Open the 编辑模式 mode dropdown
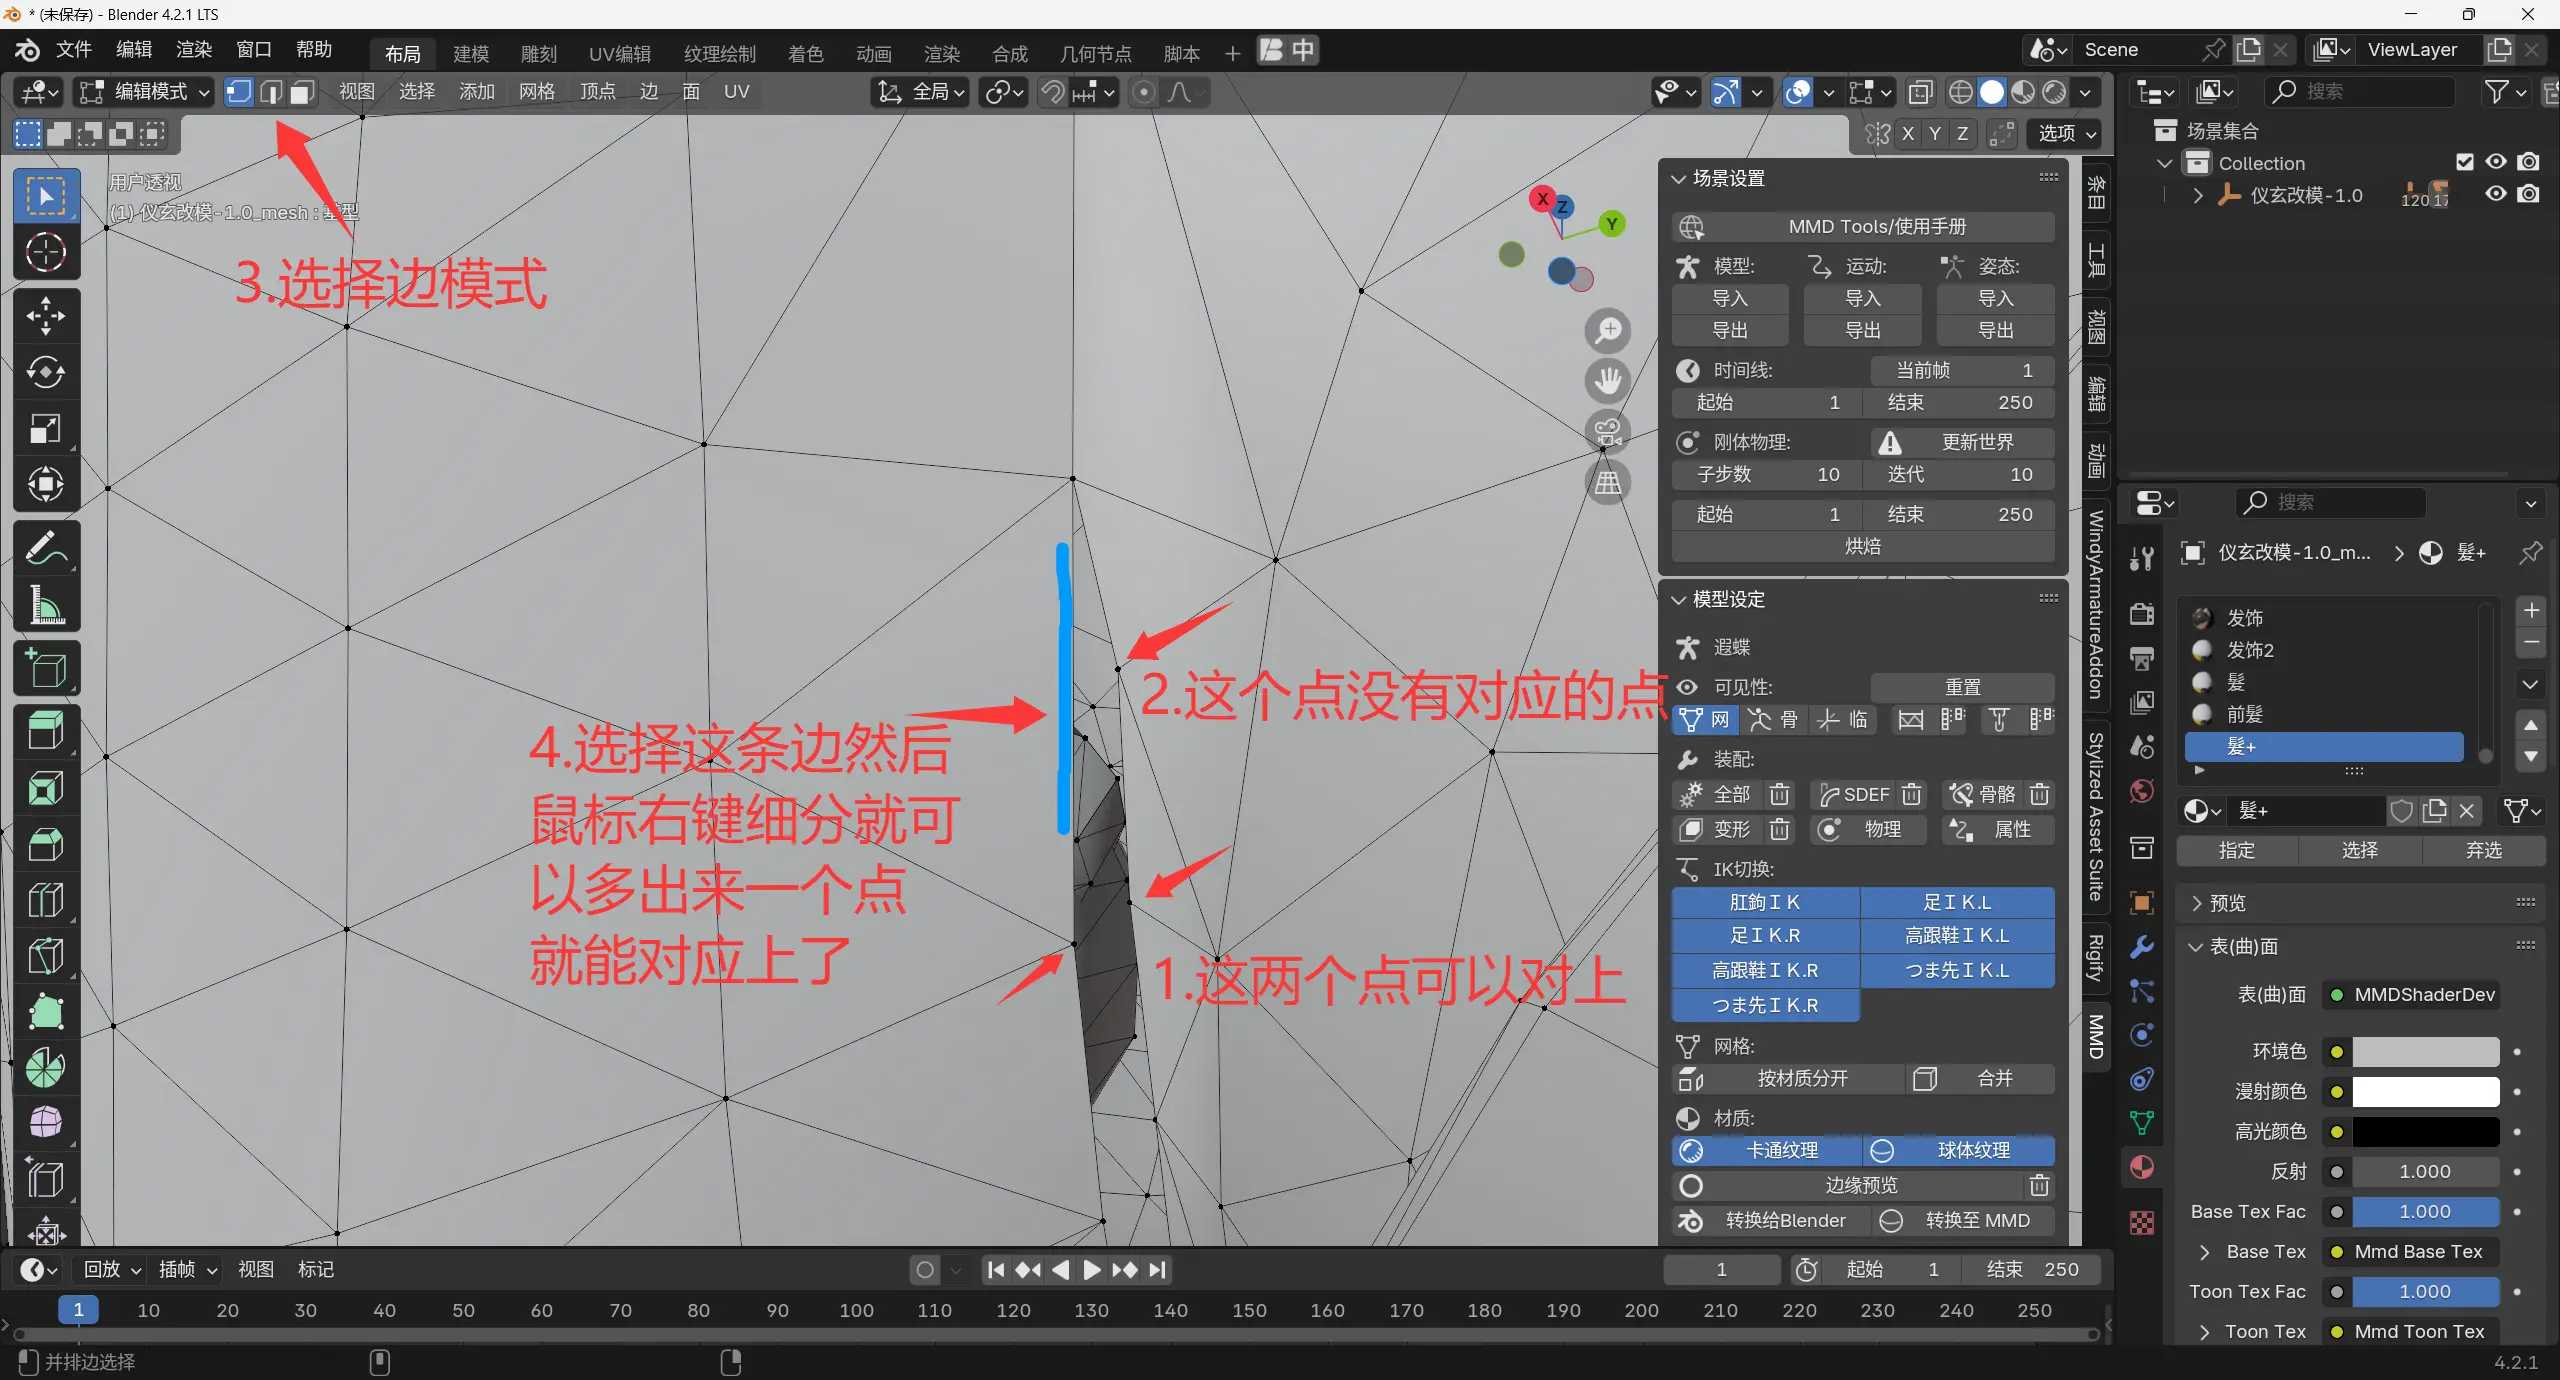 pos(146,92)
